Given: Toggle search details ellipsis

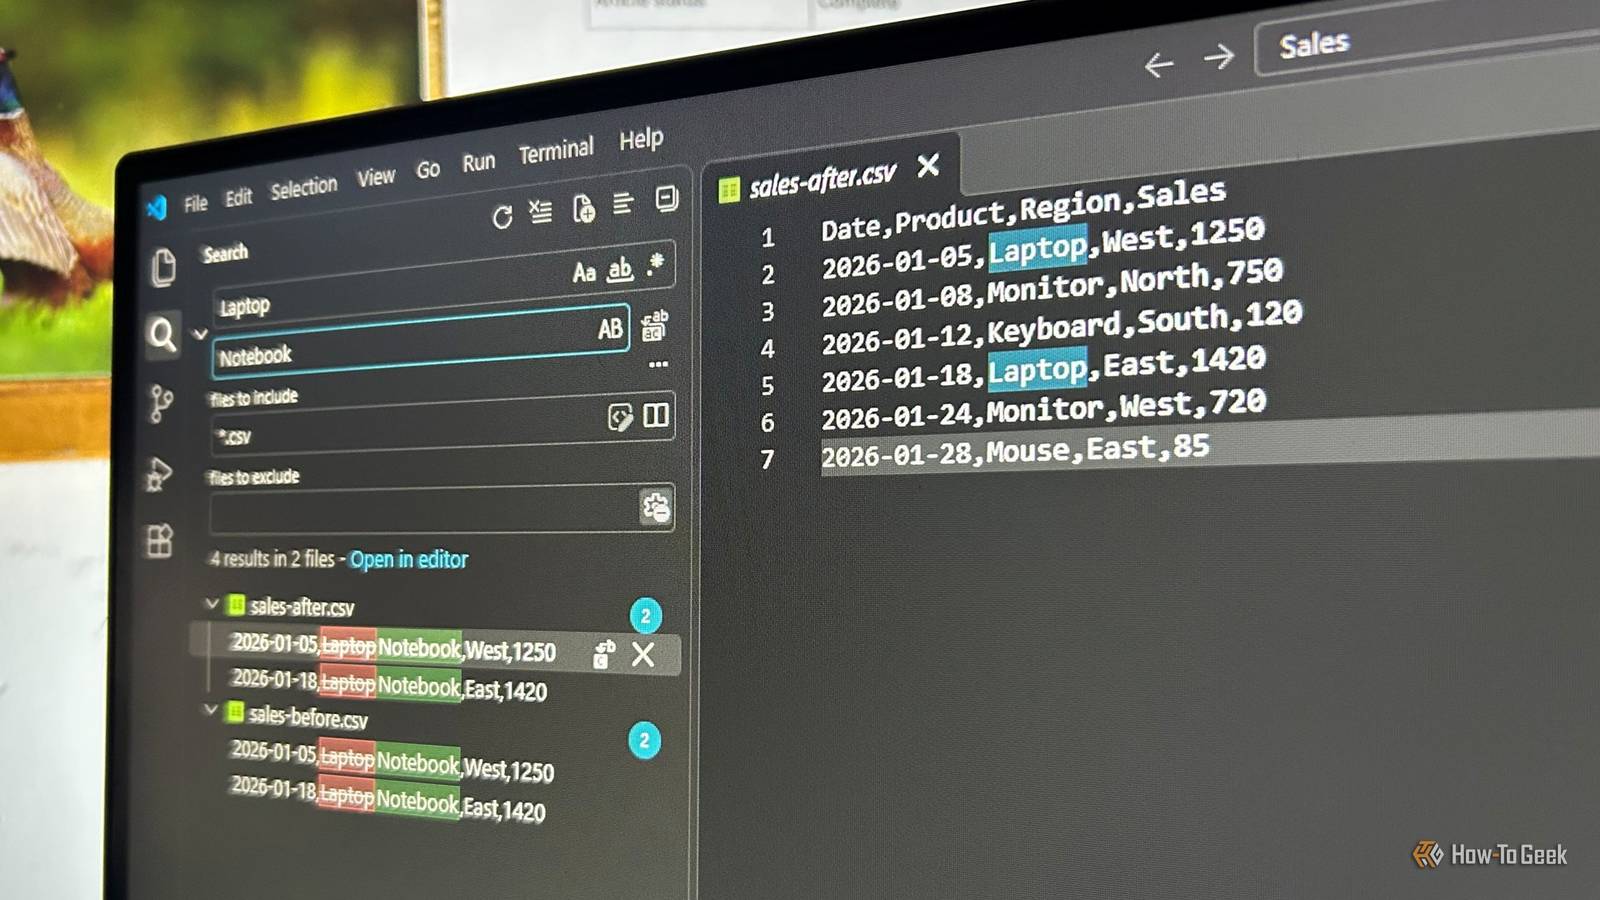Looking at the screenshot, I should 658,364.
